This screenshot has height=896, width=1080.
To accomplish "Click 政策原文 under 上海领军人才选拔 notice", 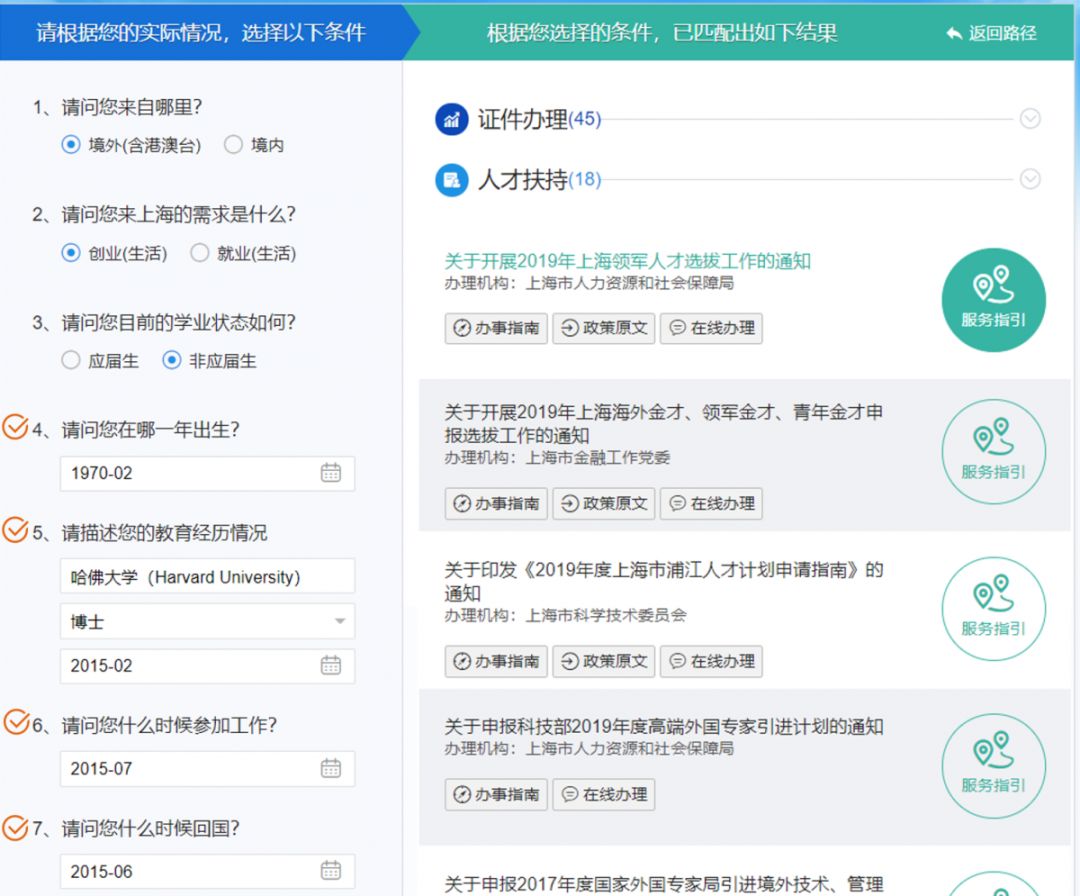I will [603, 328].
